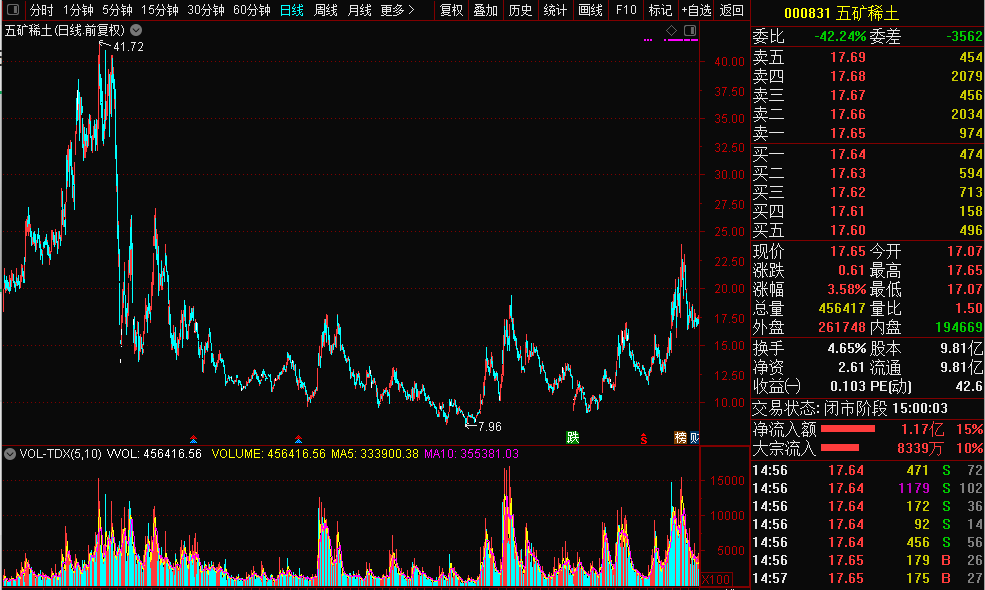Click the 复权 adjustment button
Viewport: 985px width, 590px height.
(451, 10)
